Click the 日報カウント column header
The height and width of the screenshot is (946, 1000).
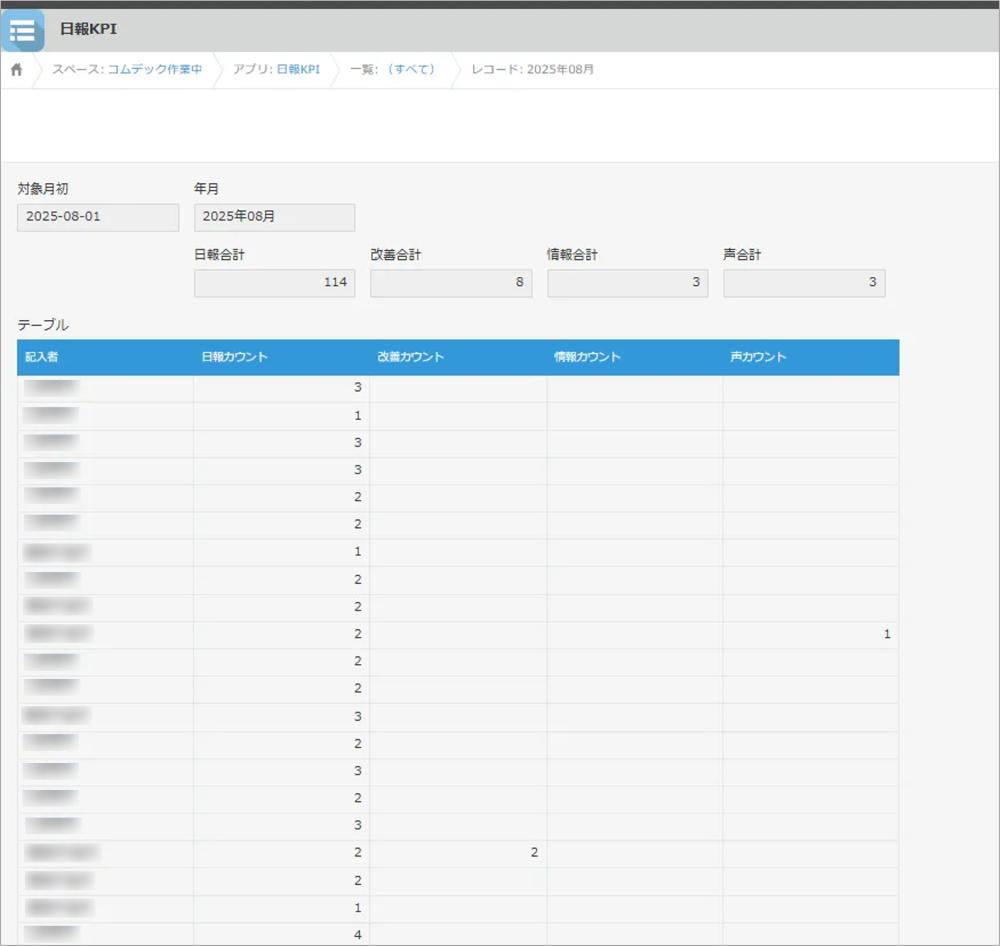(281, 357)
